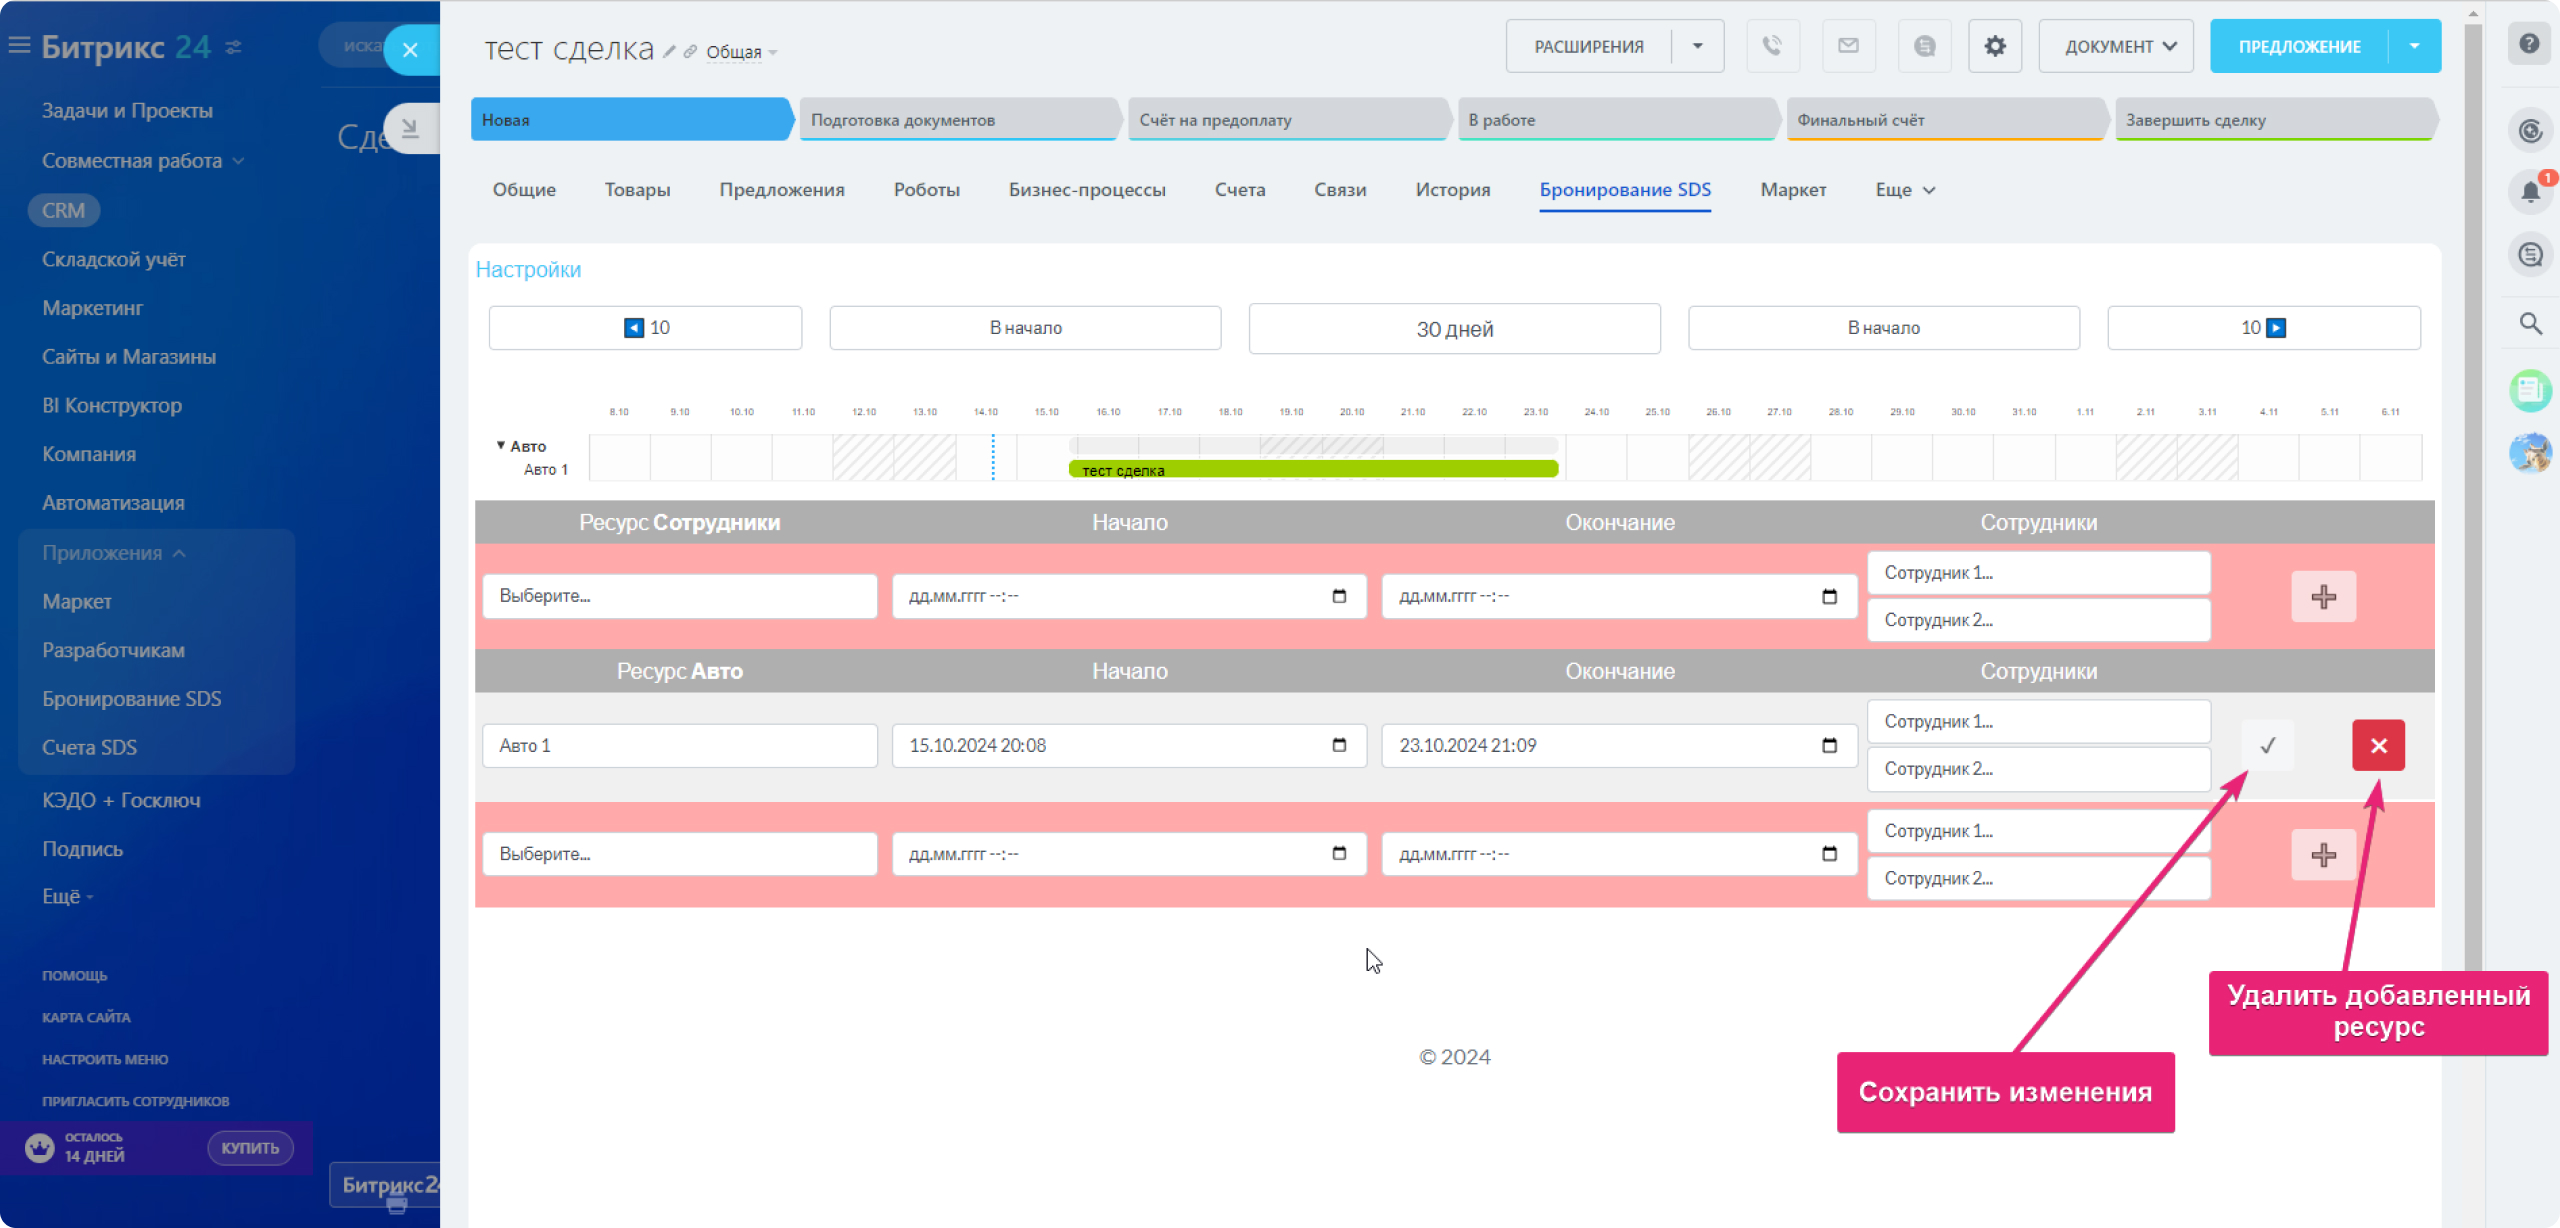The height and width of the screenshot is (1228, 2560).
Task: Open the settings gear icon
Action: tap(1995, 46)
